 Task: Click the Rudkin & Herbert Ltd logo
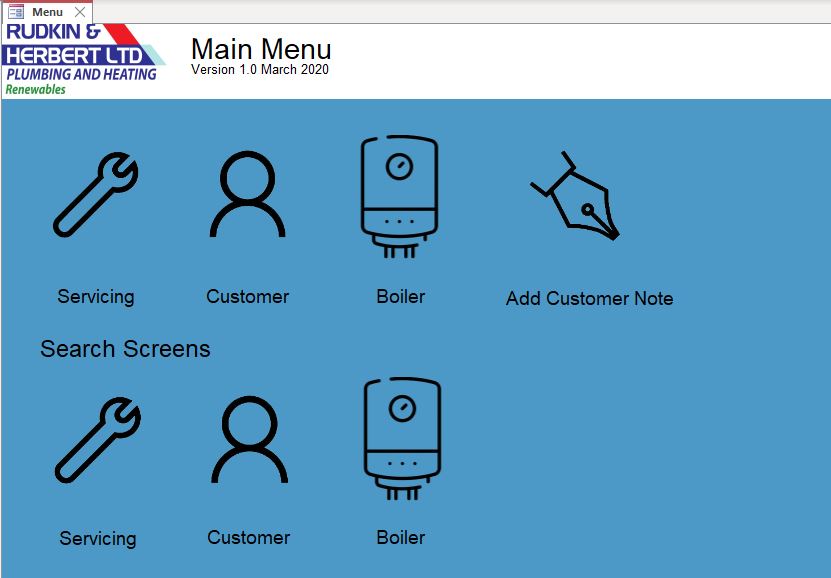click(83, 60)
